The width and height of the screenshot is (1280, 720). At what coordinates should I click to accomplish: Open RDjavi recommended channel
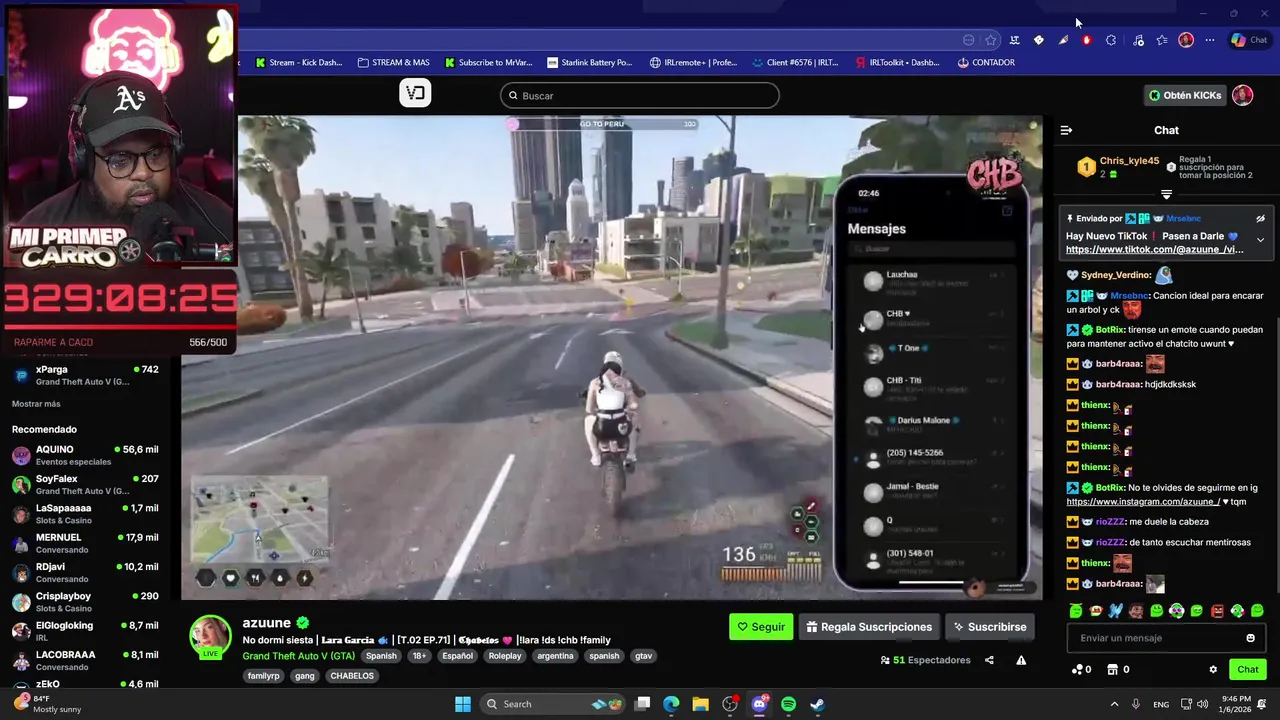[x=85, y=572]
